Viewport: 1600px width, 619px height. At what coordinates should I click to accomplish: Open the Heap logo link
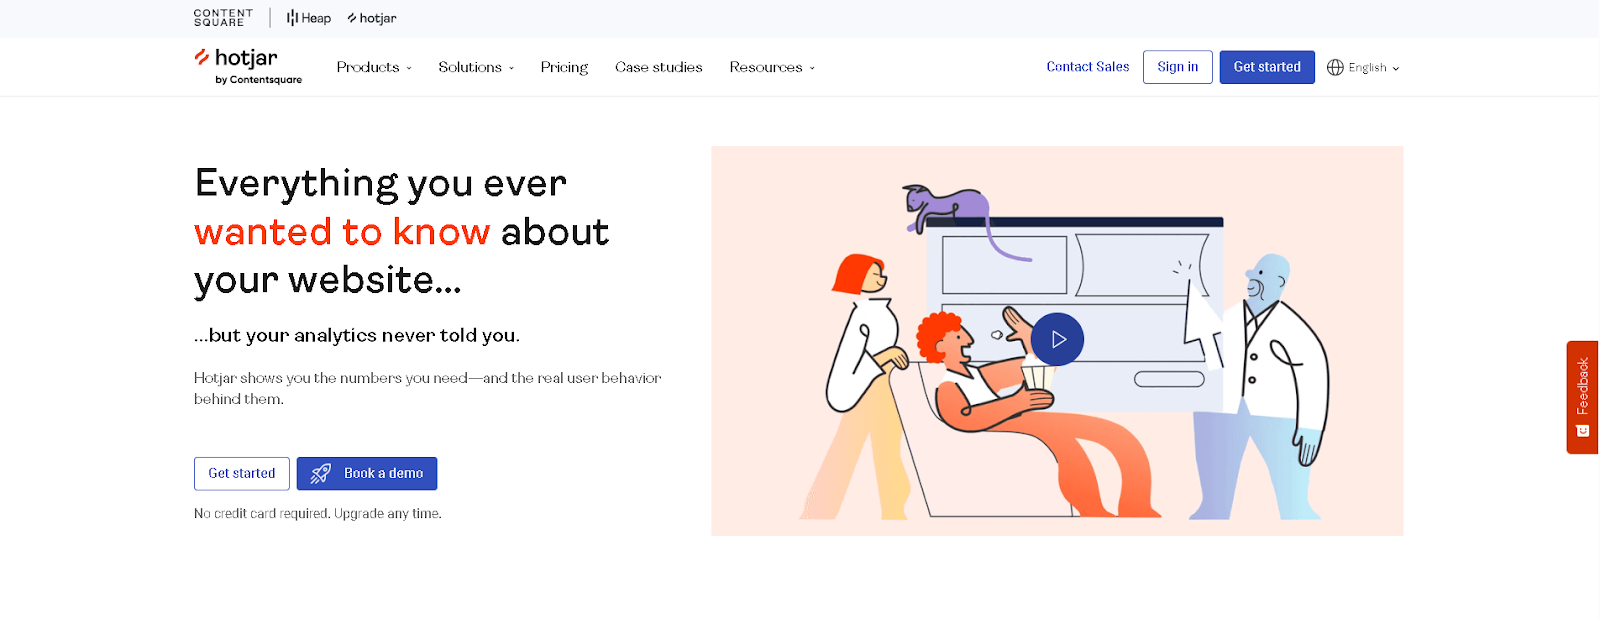pyautogui.click(x=309, y=18)
